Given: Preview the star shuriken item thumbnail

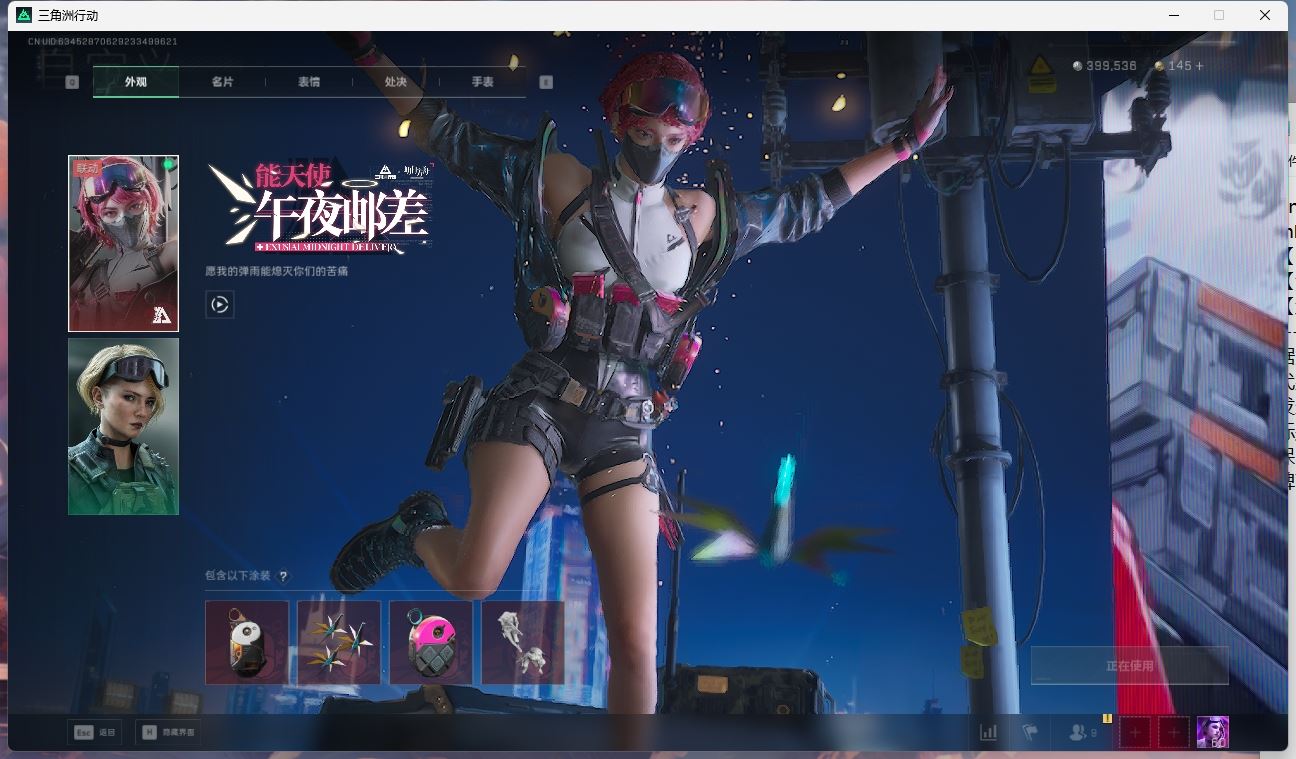Looking at the screenshot, I should click(x=339, y=642).
